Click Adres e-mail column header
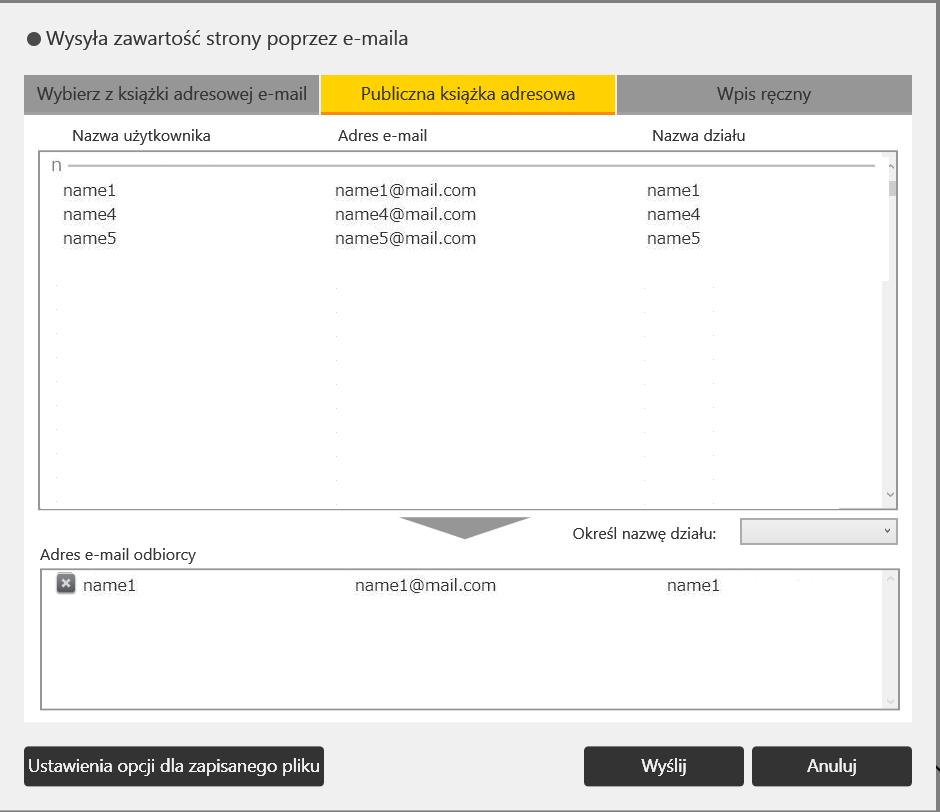Viewport: 940px width, 812px height. pos(382,136)
